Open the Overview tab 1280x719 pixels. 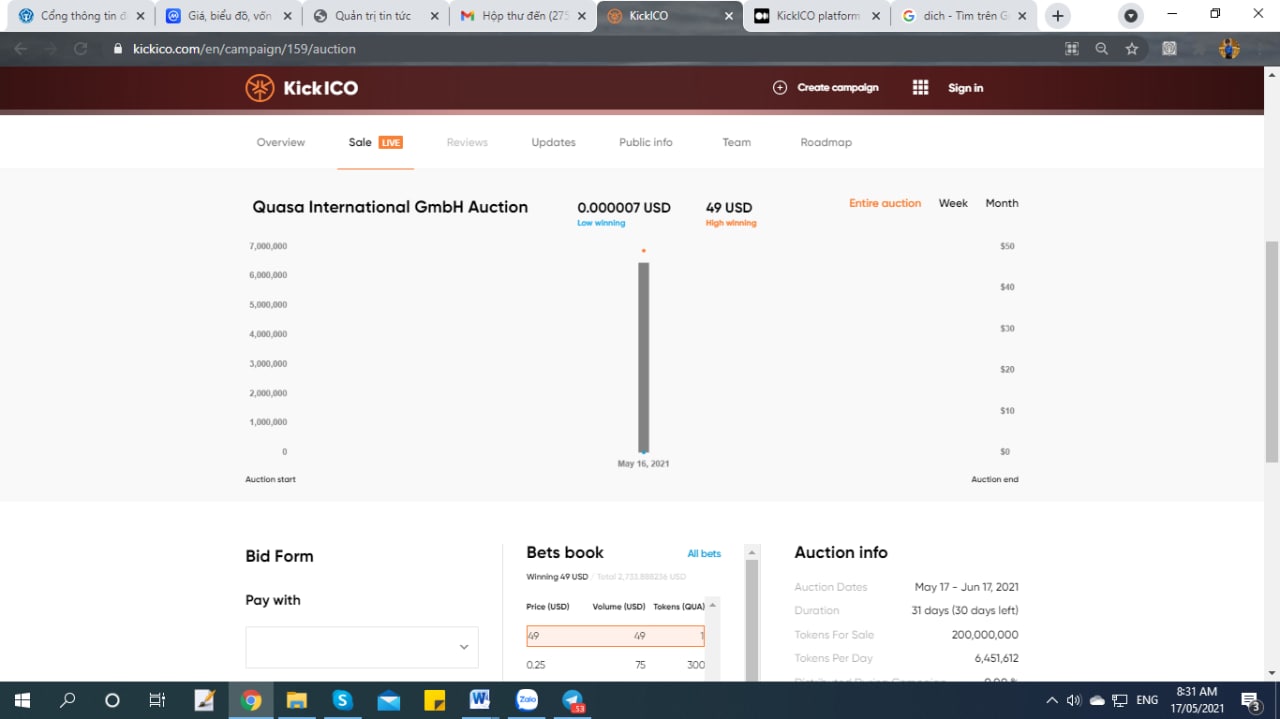pos(281,142)
